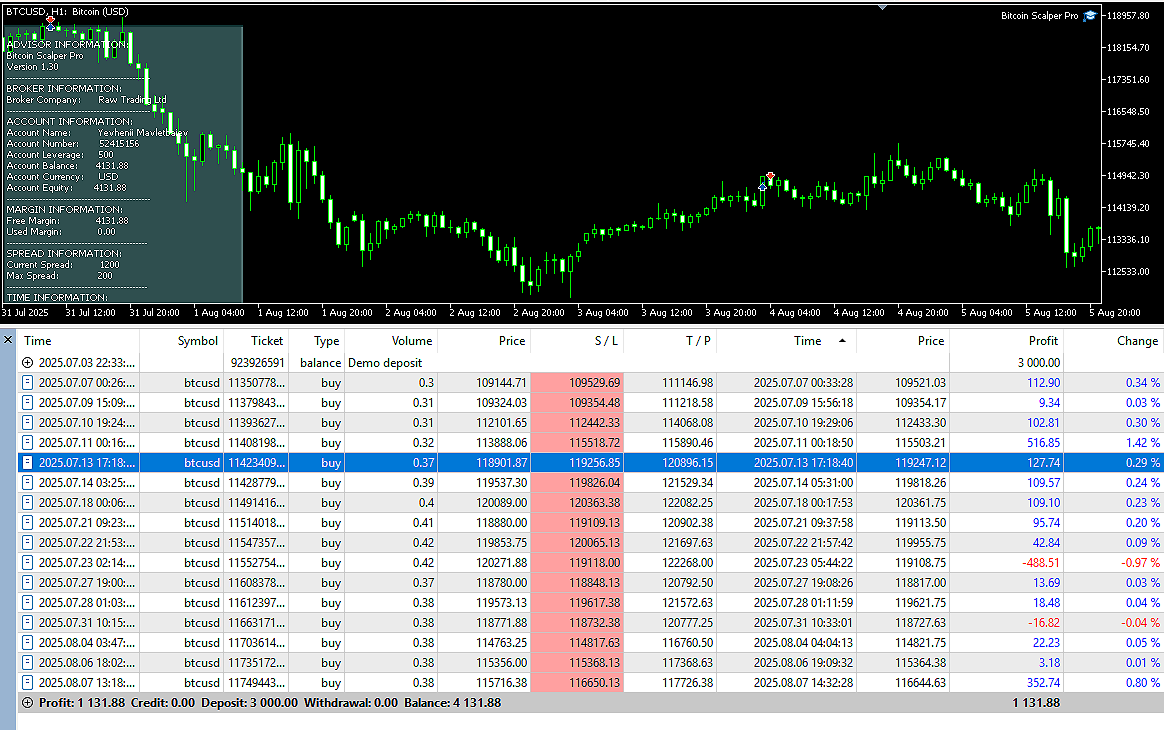Click the red trade marker near 4 Aug 04:00
This screenshot has width=1164, height=730.
[771, 176]
